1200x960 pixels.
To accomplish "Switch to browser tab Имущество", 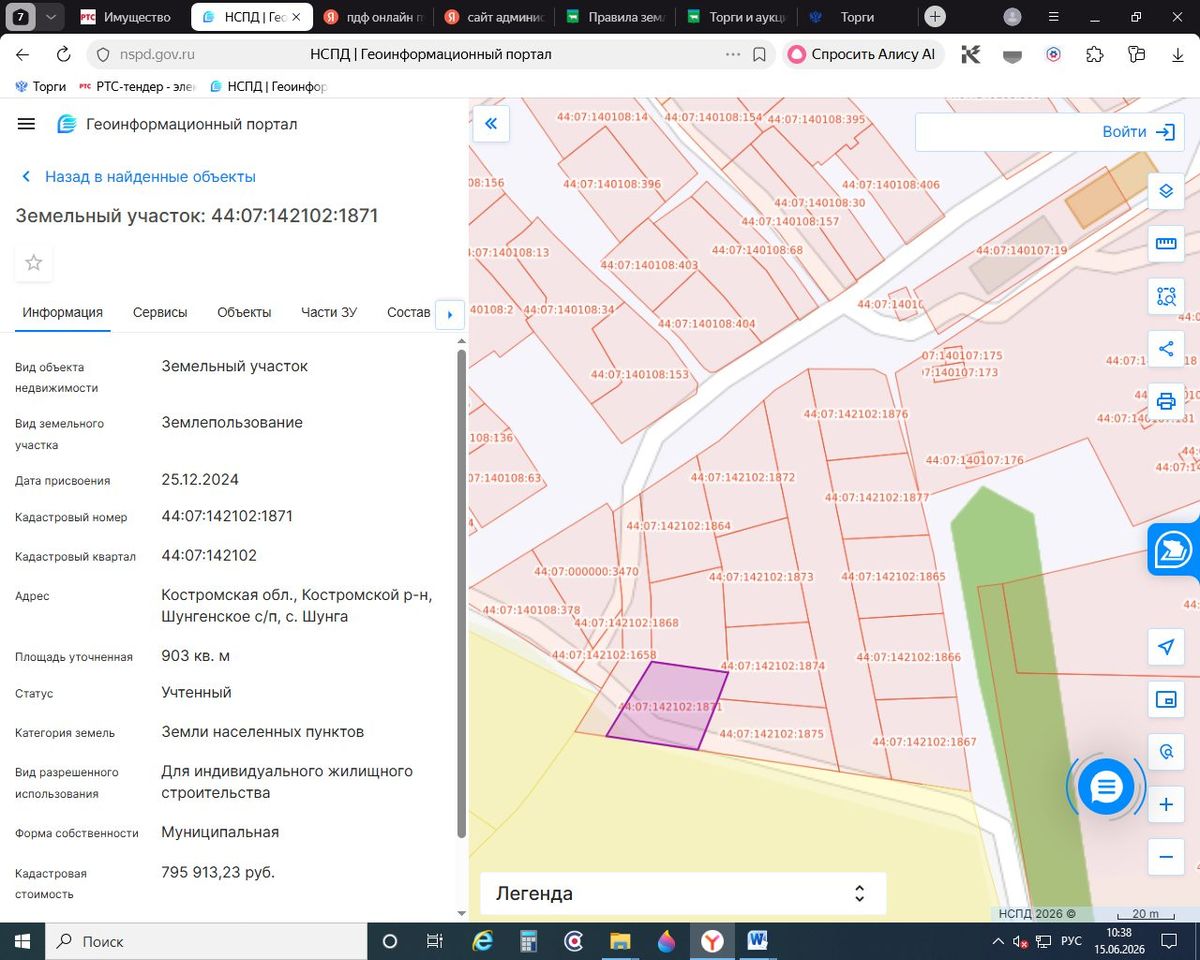I will click(129, 17).
